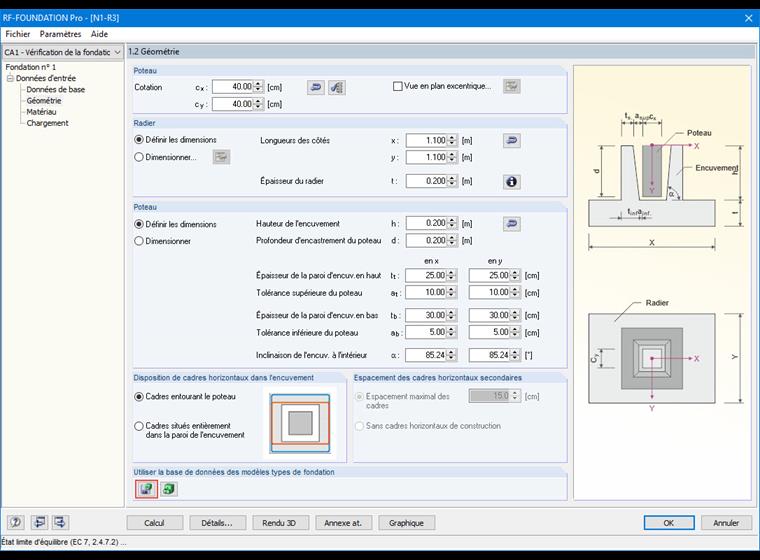Click the Calcul button
Screen dimensions: 760x560
coord(155,523)
